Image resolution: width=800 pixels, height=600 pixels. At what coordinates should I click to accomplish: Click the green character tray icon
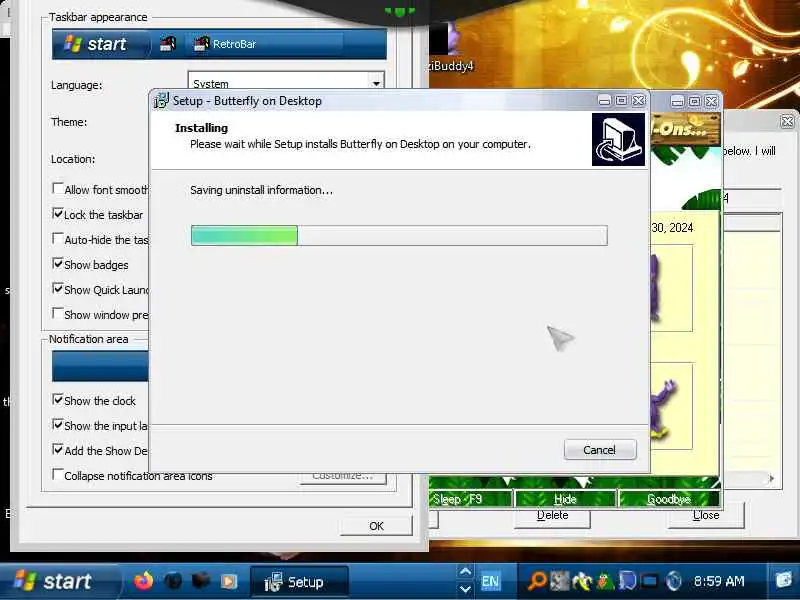(605, 581)
